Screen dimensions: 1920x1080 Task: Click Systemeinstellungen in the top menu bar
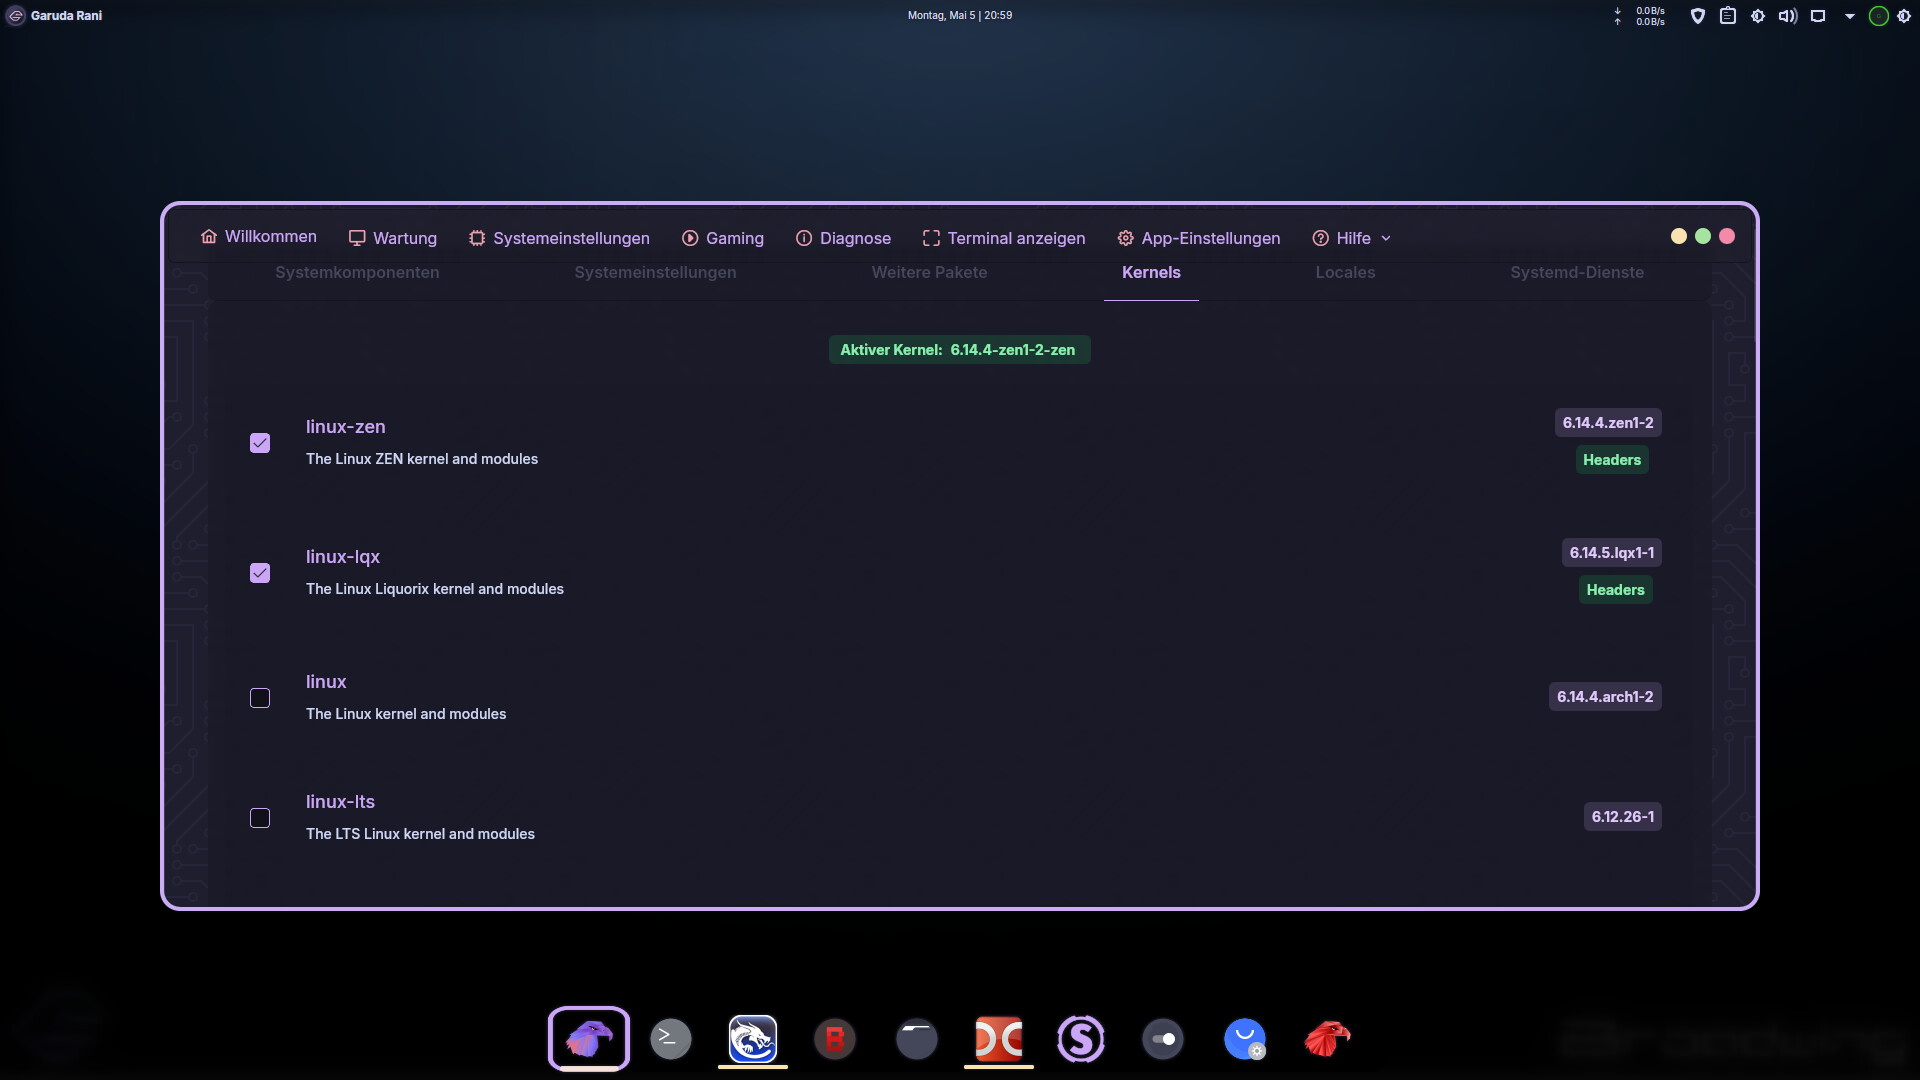(559, 238)
